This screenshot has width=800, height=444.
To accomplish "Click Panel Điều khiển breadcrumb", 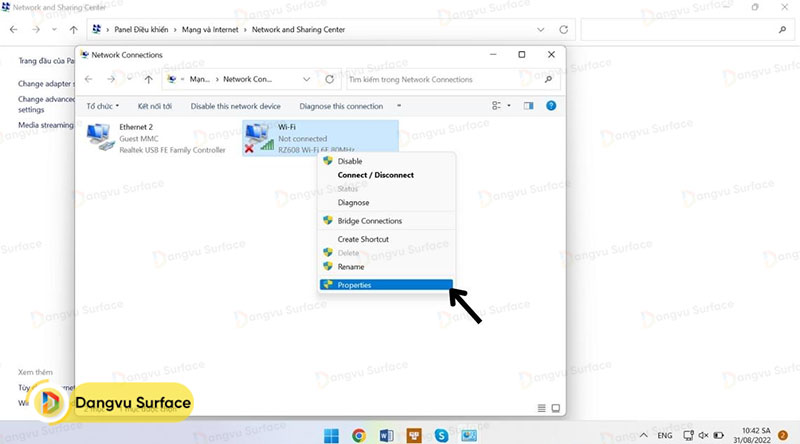I will coord(141,30).
